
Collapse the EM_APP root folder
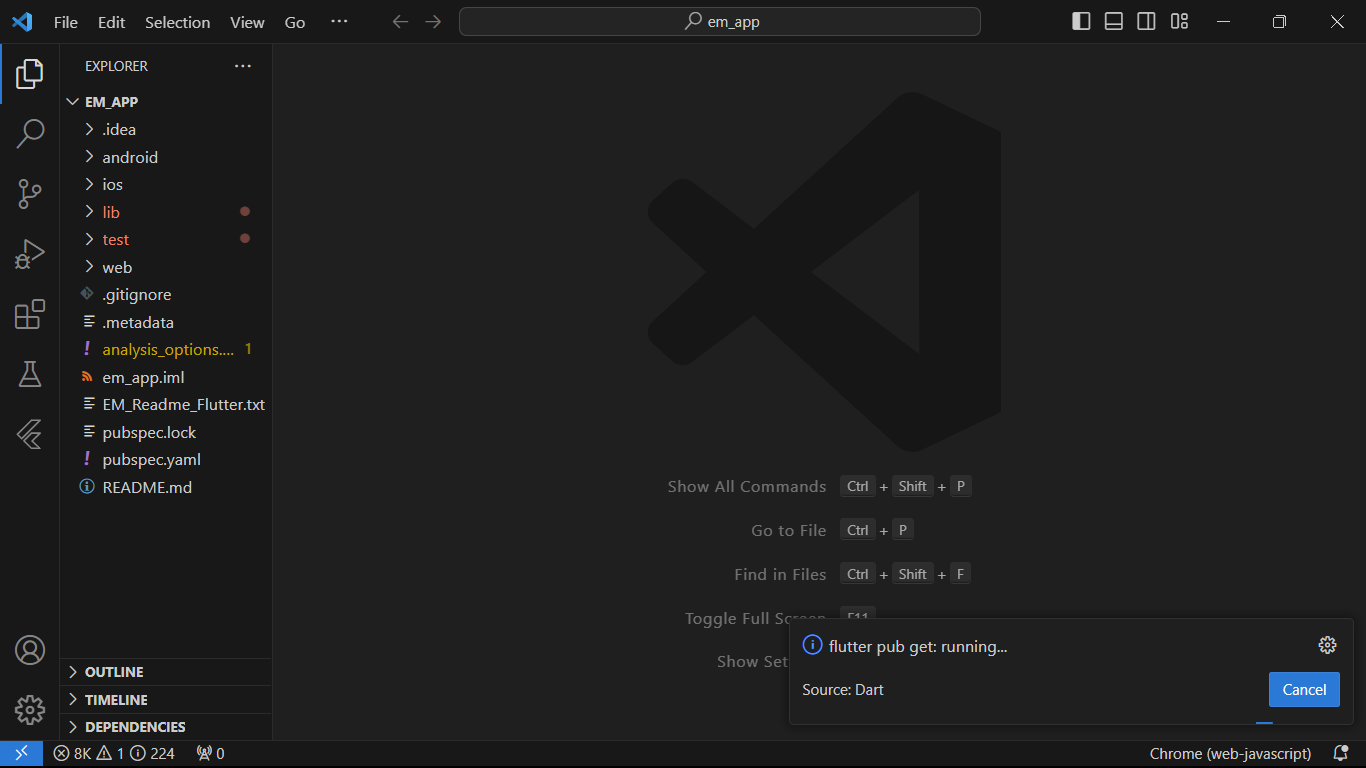pos(166,102)
